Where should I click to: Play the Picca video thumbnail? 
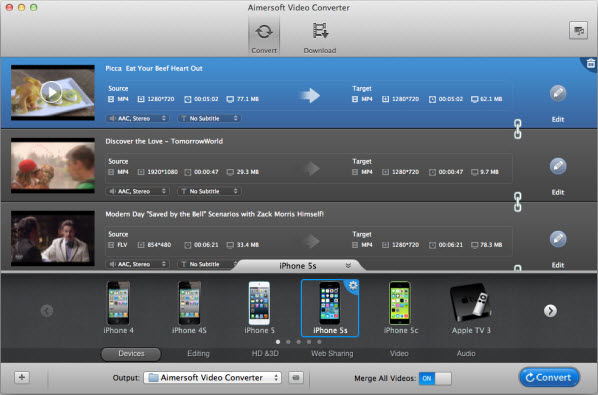tap(51, 92)
